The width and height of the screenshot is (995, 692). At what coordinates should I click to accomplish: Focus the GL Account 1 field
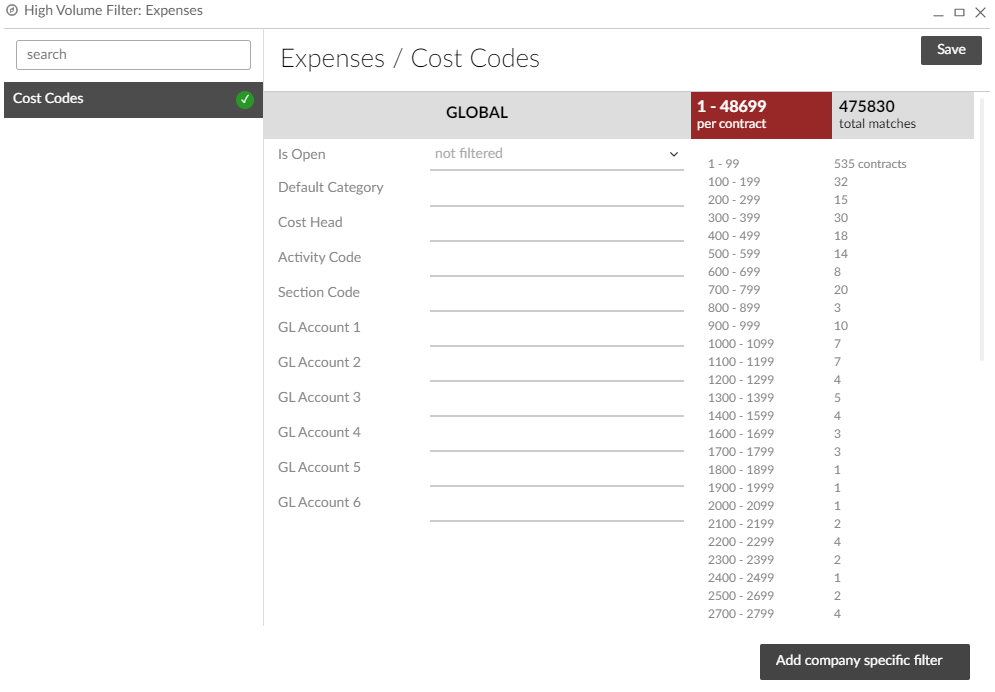[556, 332]
